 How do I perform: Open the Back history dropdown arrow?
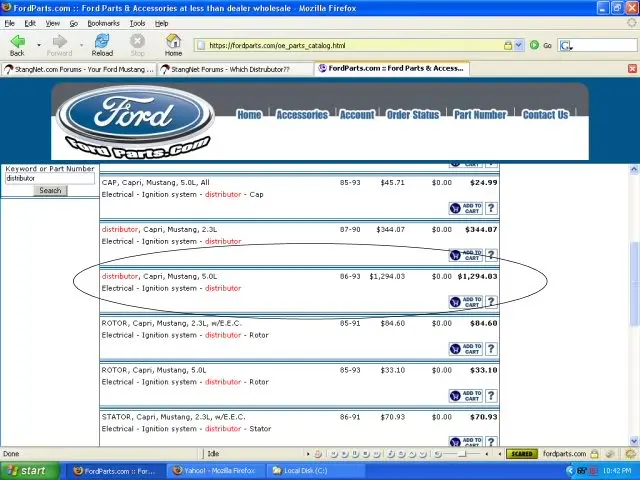pyautogui.click(x=39, y=45)
